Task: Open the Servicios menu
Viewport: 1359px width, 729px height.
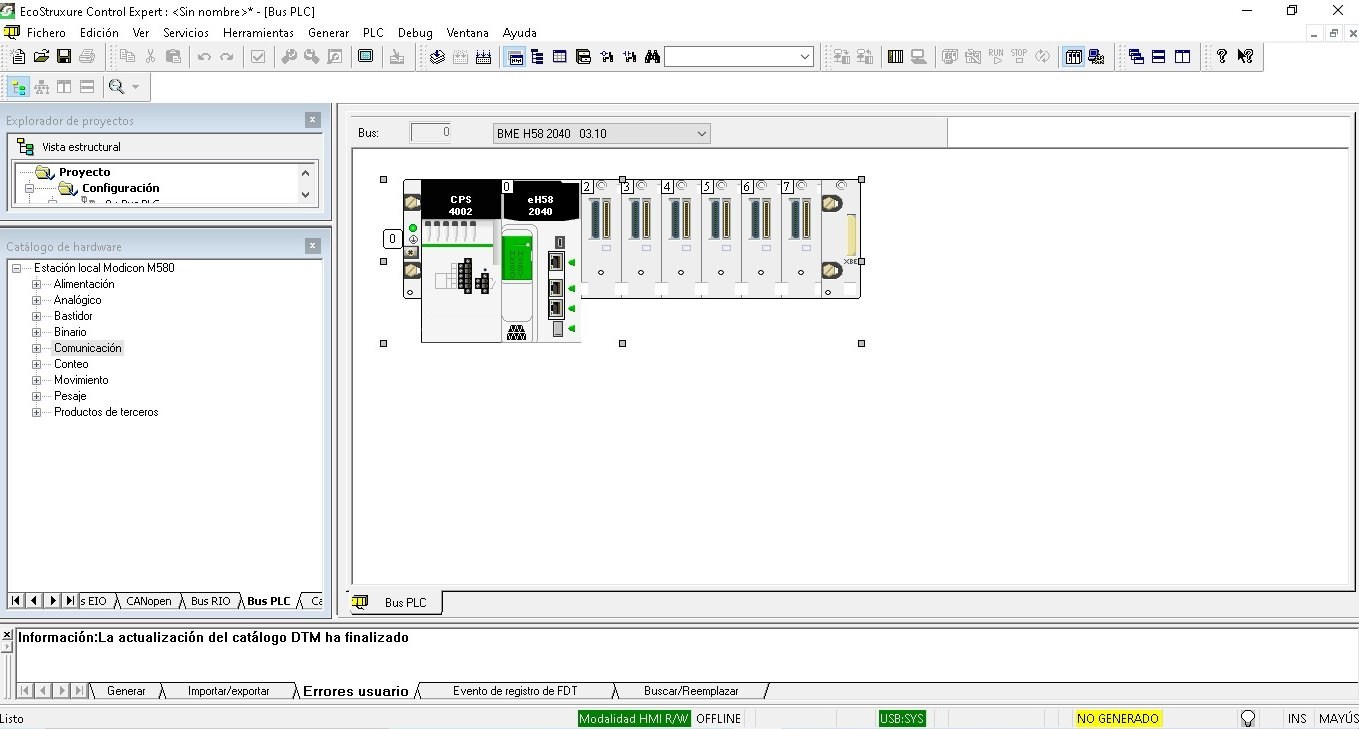Action: tap(186, 33)
